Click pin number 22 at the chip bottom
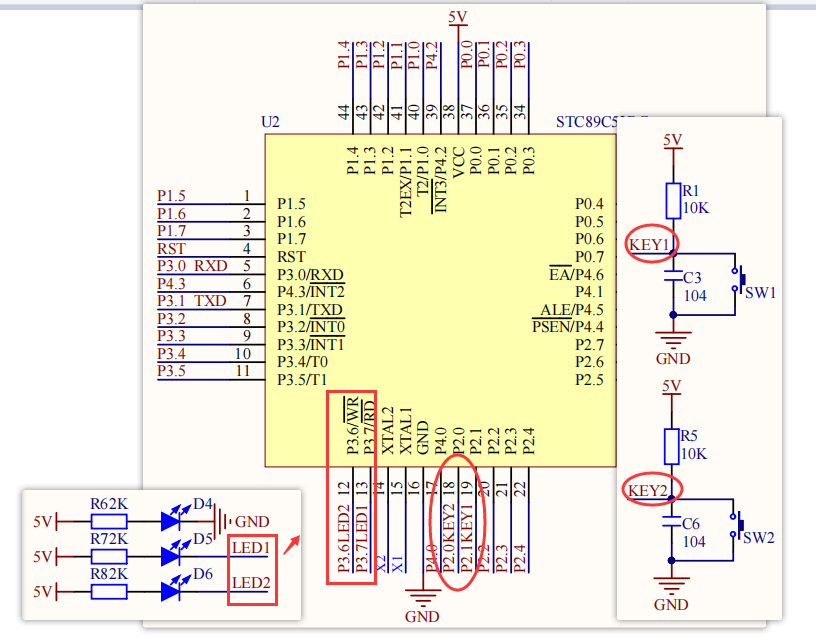816x643 pixels. (x=520, y=488)
